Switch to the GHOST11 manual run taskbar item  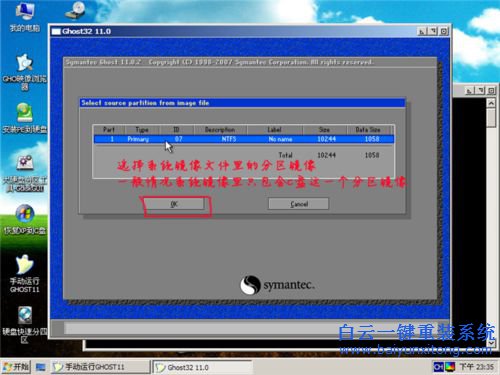coord(100,367)
